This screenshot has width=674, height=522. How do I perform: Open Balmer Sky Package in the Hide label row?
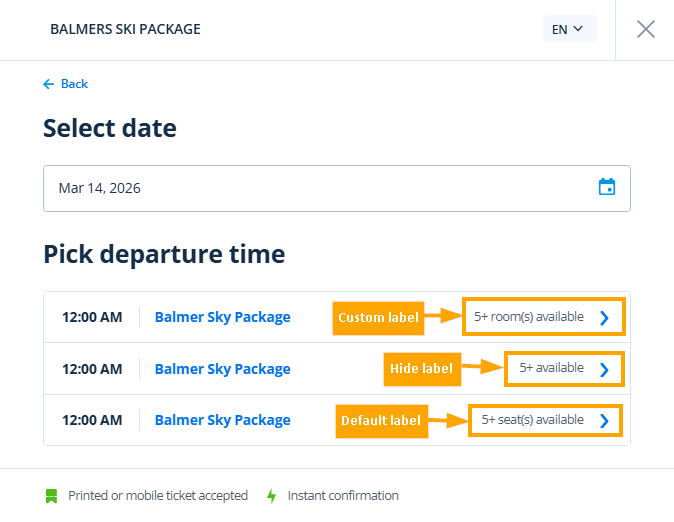222,369
